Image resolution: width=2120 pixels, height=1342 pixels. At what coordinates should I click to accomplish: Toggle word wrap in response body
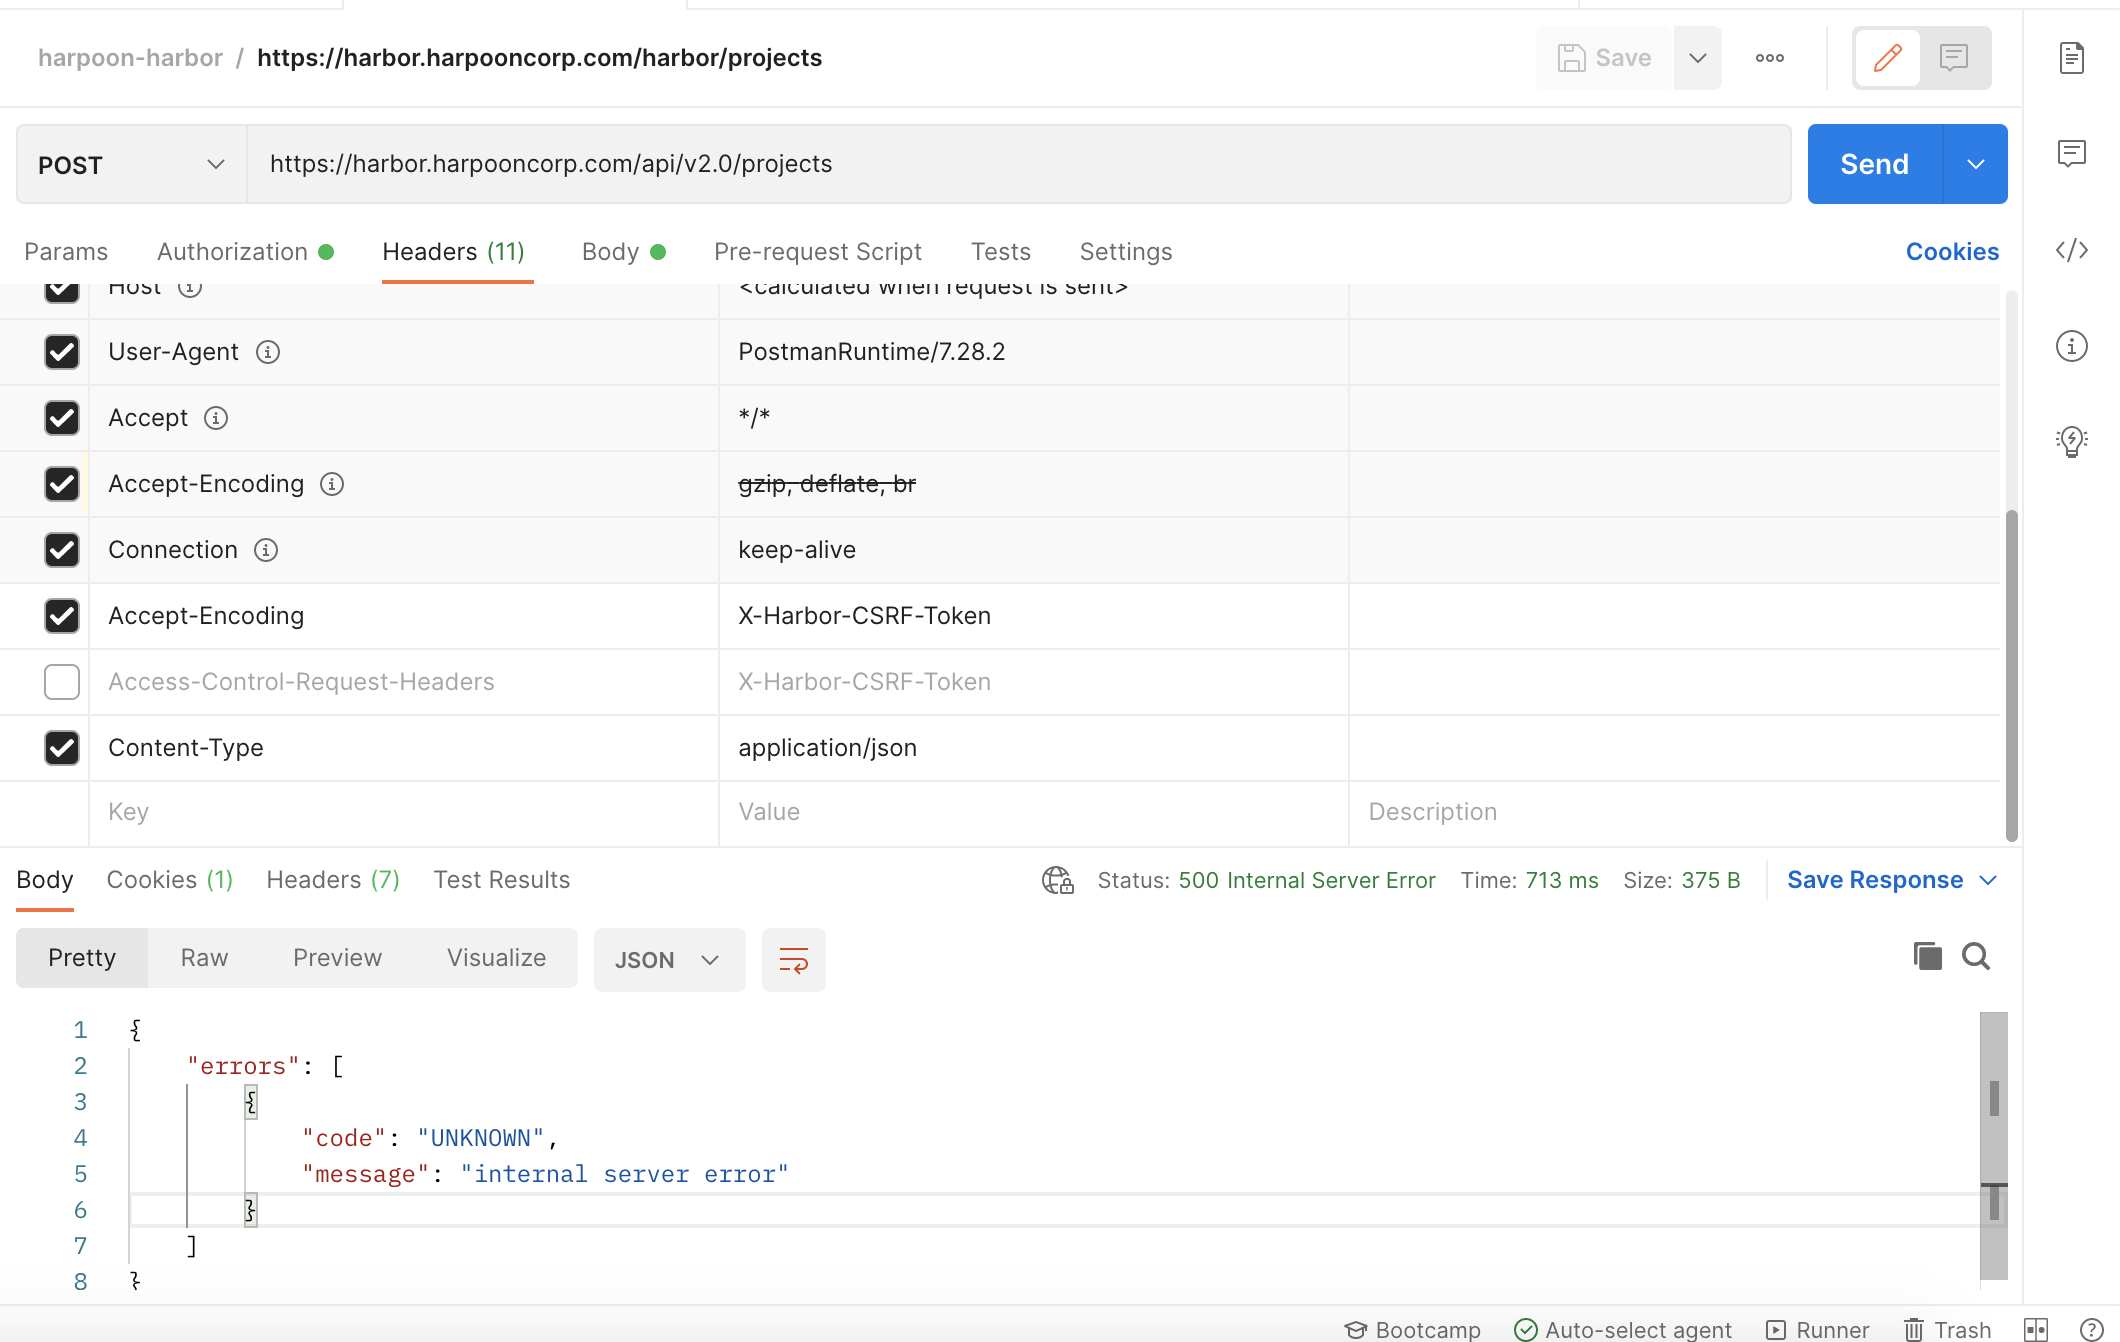793,960
